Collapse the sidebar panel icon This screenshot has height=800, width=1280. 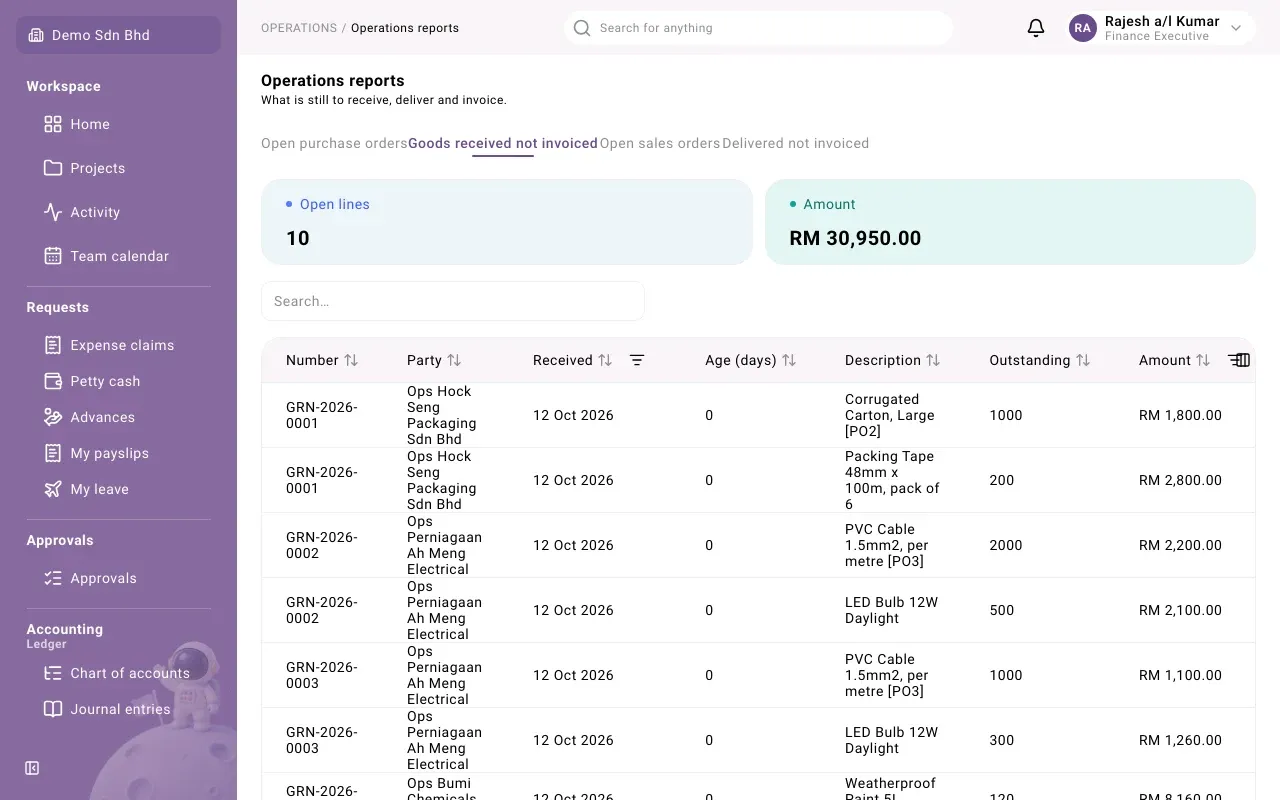click(32, 768)
